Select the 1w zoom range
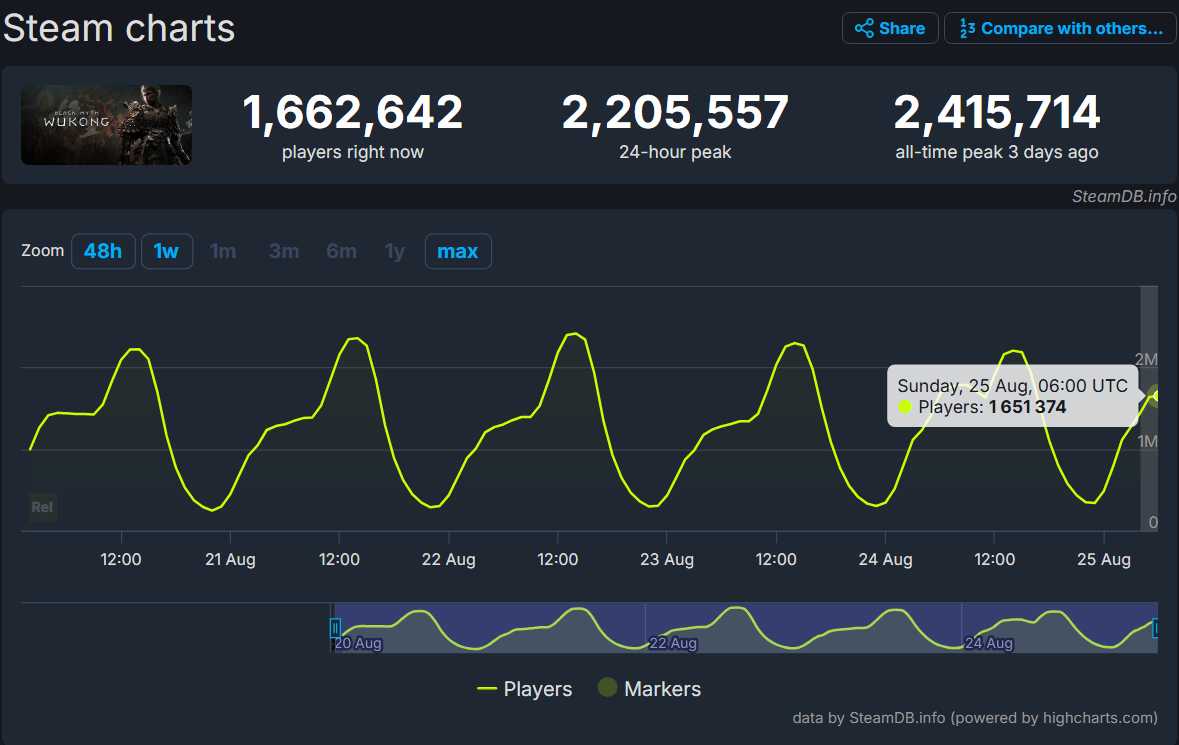The height and width of the screenshot is (745, 1179). point(166,251)
